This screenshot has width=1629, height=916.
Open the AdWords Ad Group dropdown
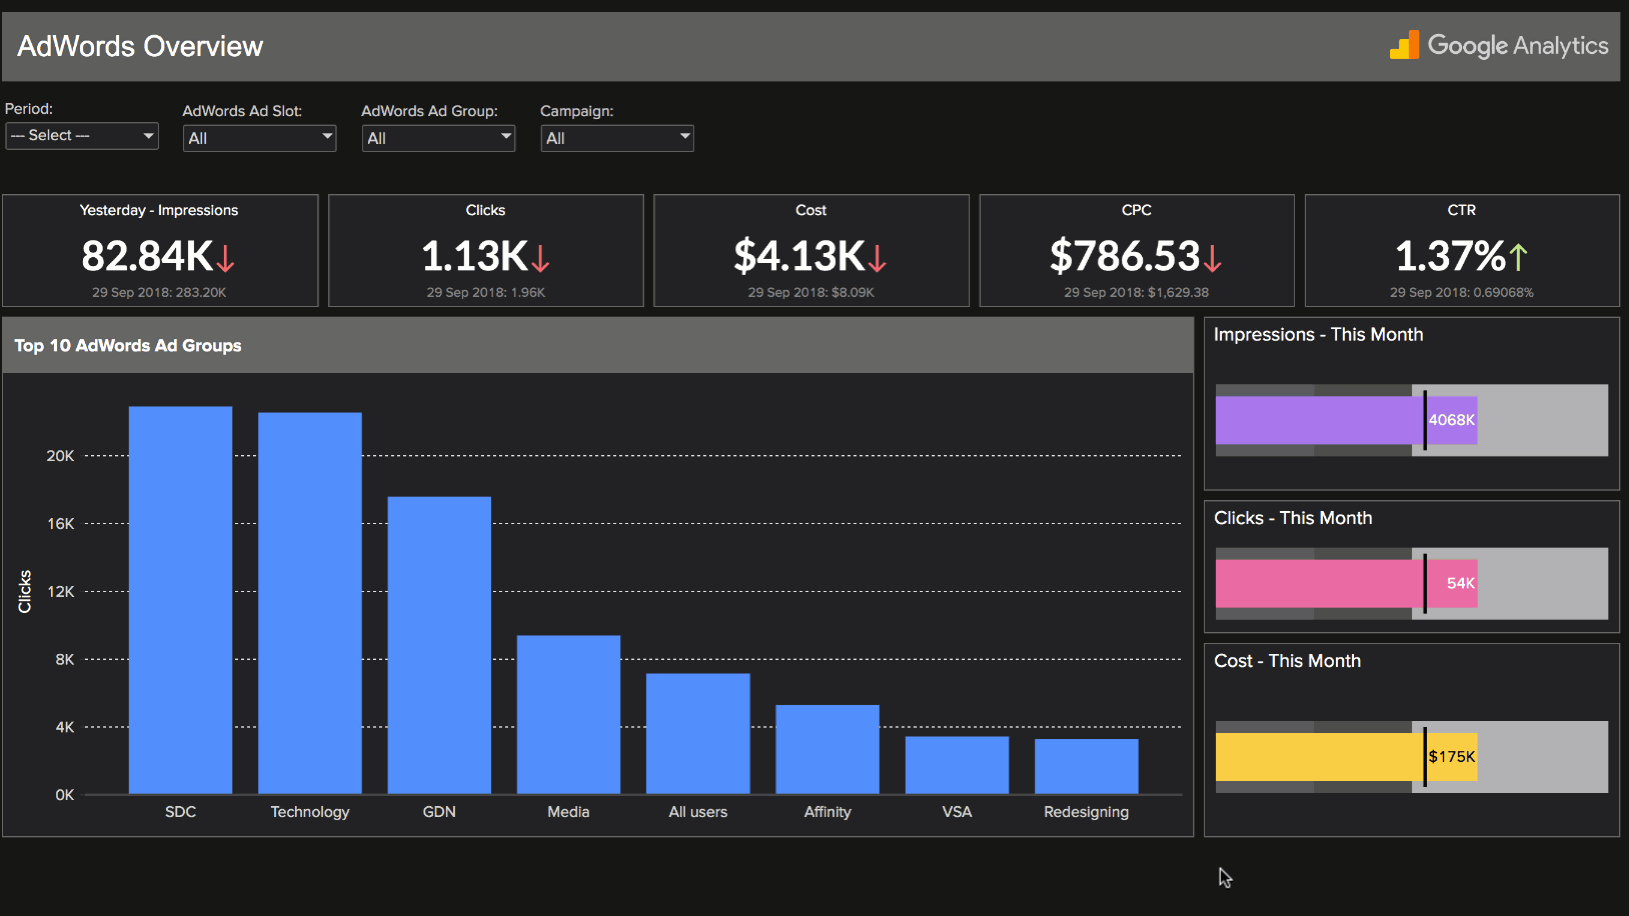(504, 137)
